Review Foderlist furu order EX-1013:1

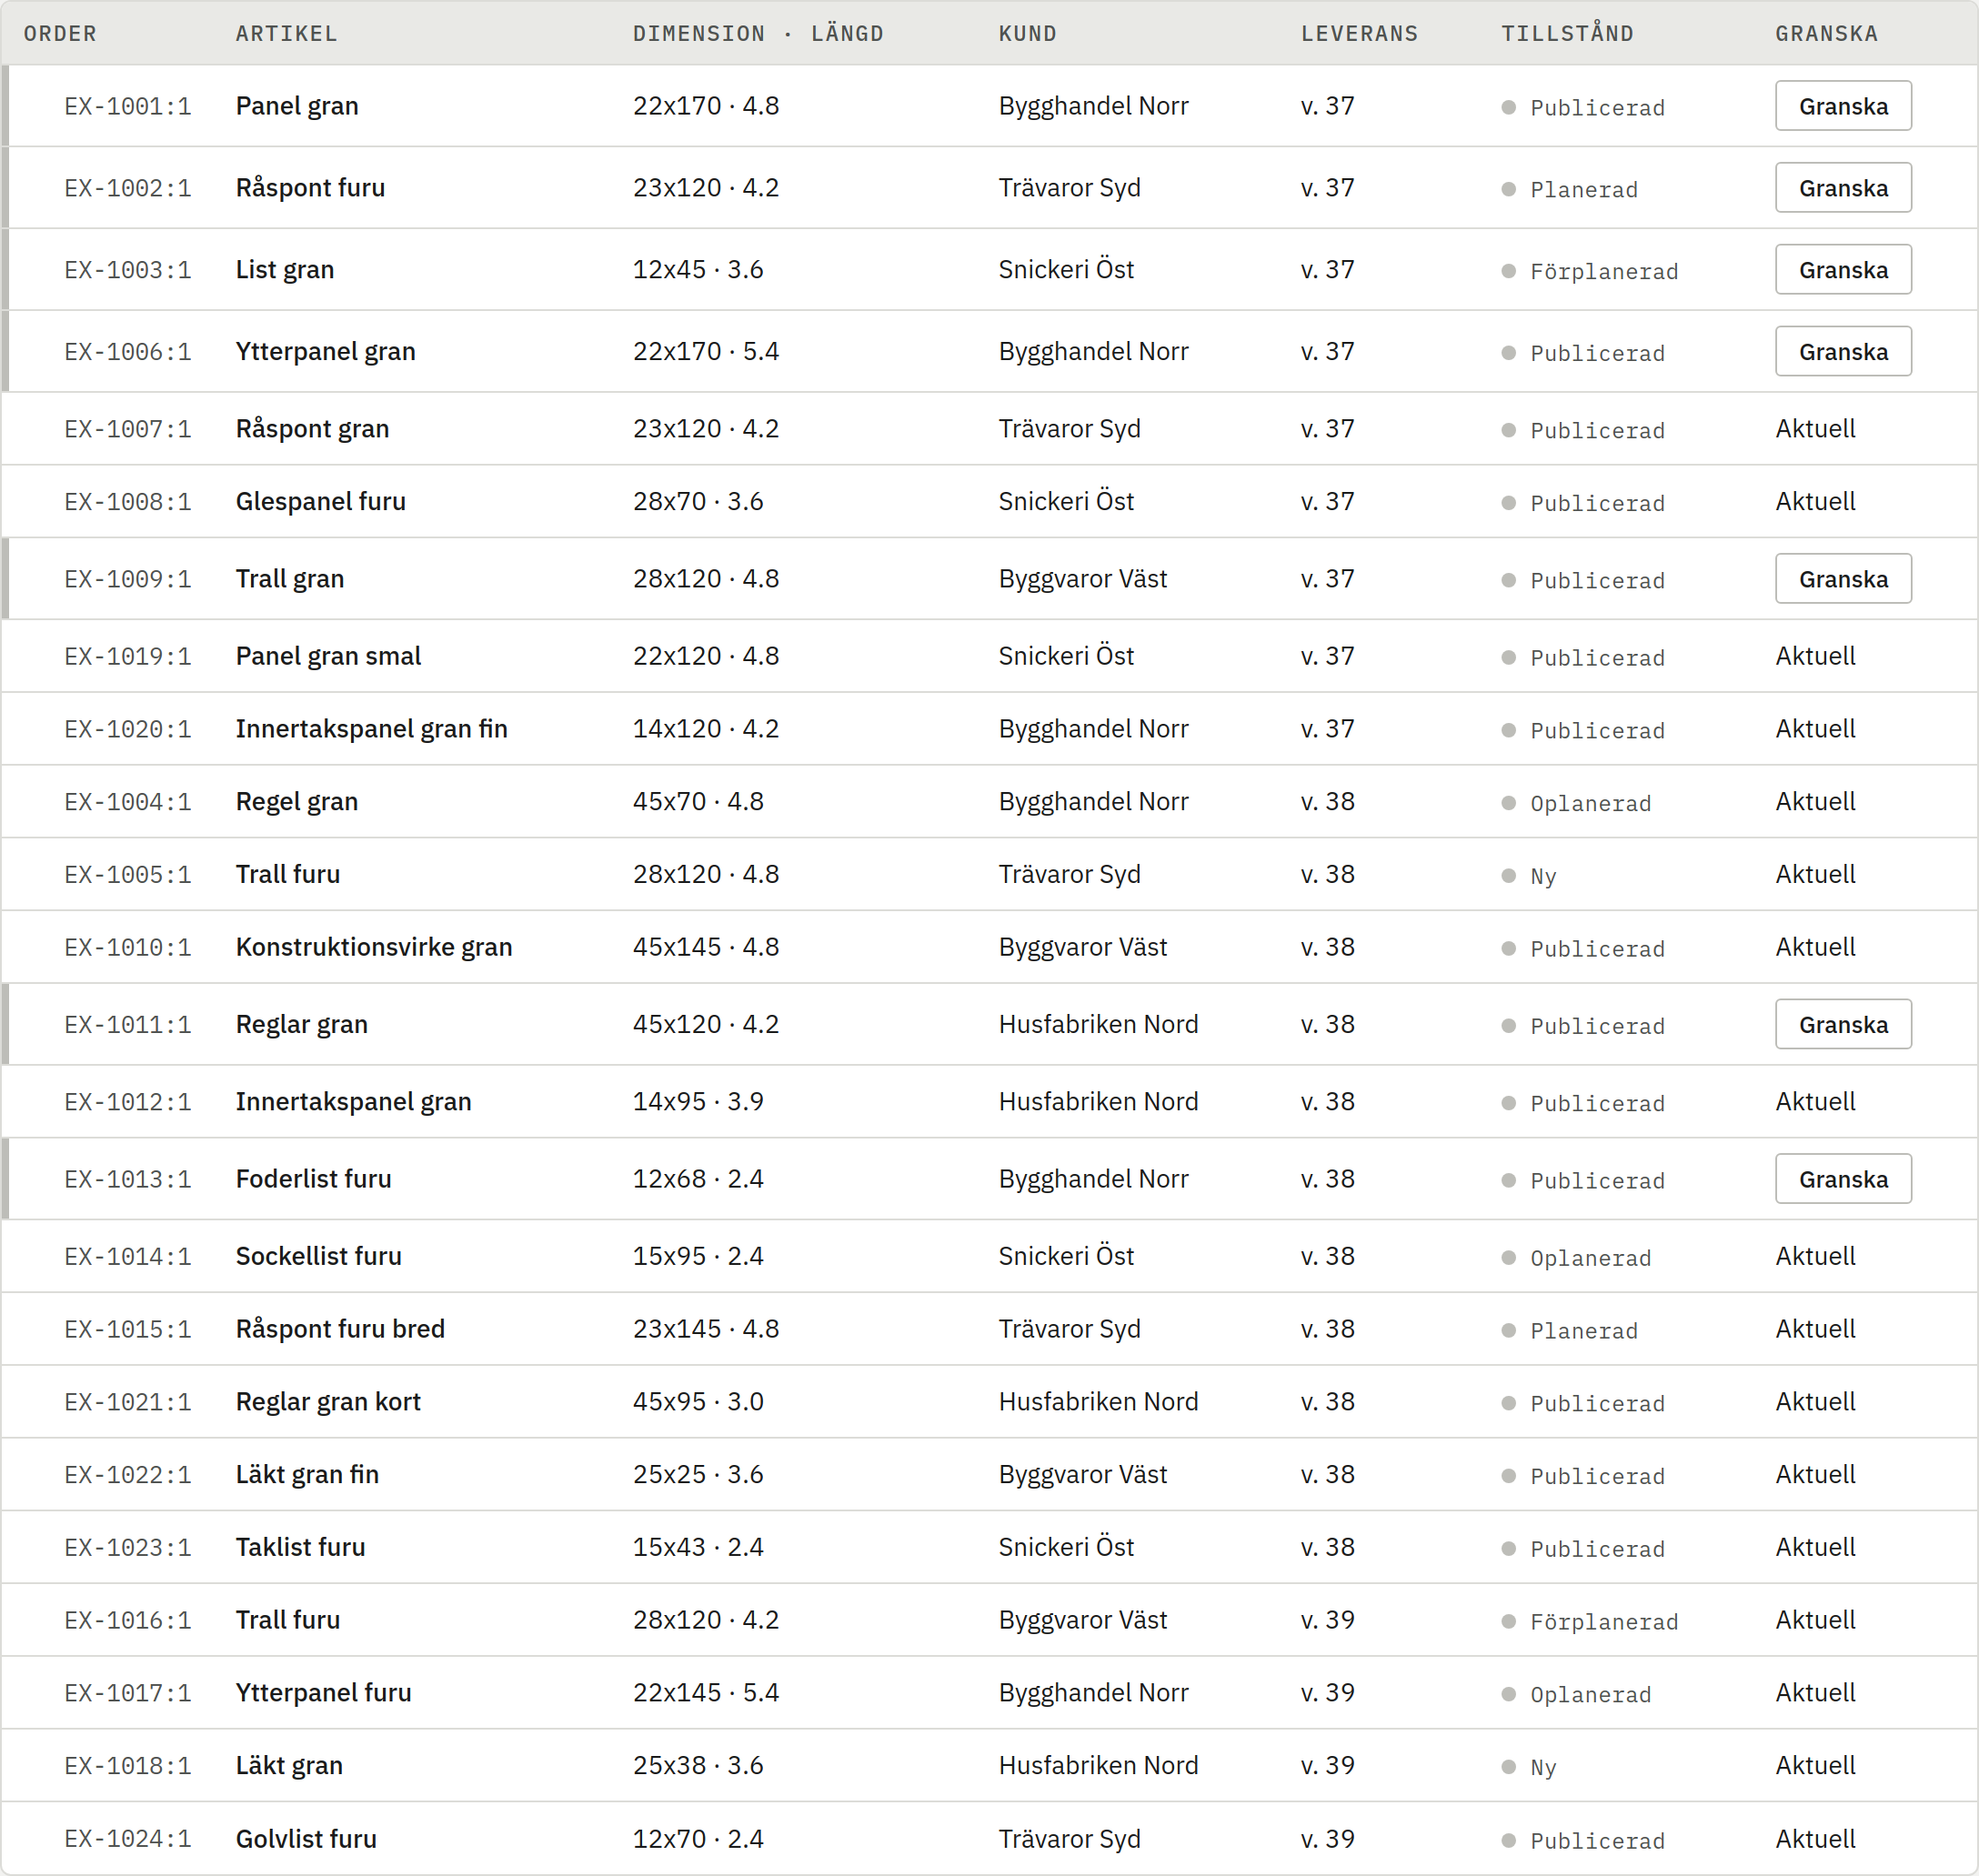(1843, 1179)
